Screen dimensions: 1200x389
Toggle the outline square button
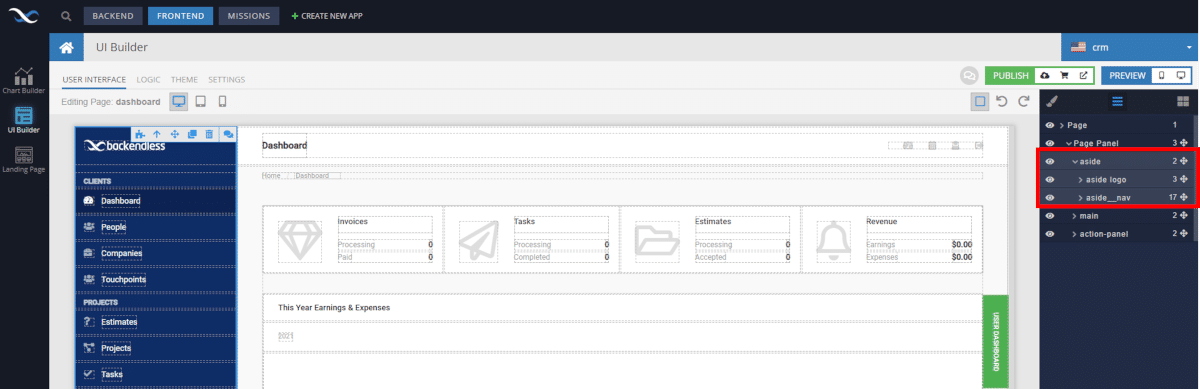pyautogui.click(x=980, y=101)
